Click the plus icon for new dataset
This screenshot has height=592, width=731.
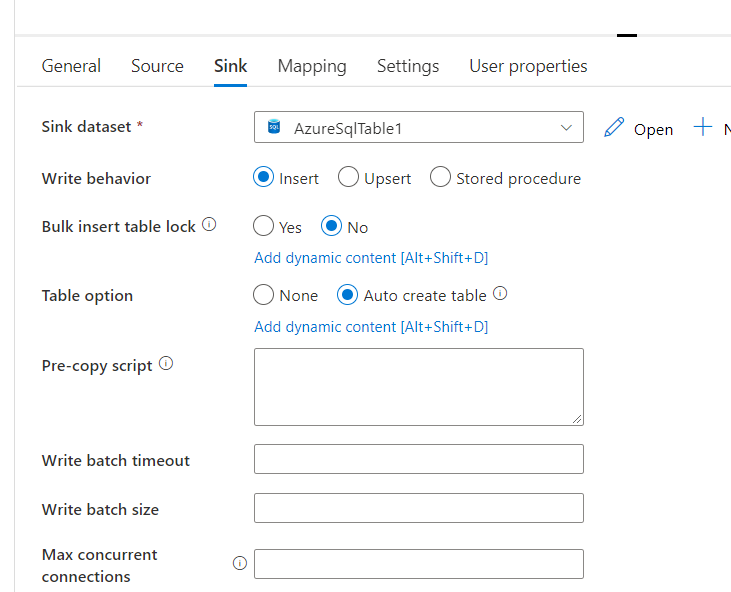(703, 127)
